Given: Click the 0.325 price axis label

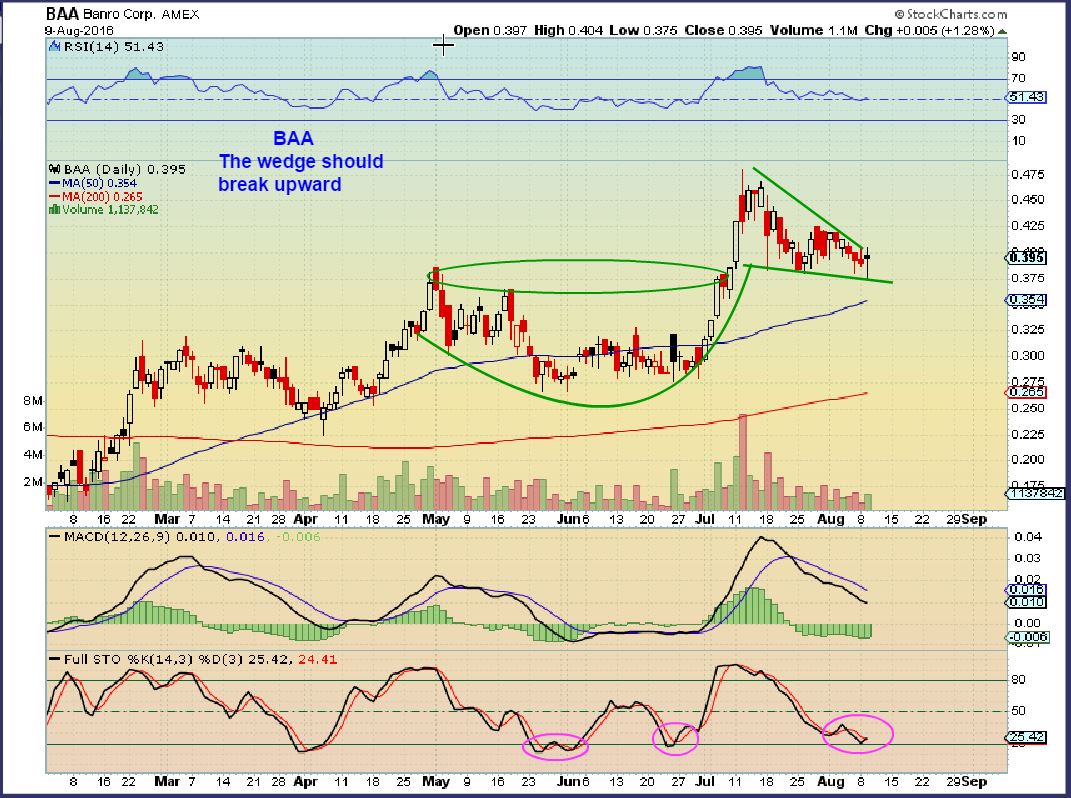Looking at the screenshot, I should click(1028, 329).
